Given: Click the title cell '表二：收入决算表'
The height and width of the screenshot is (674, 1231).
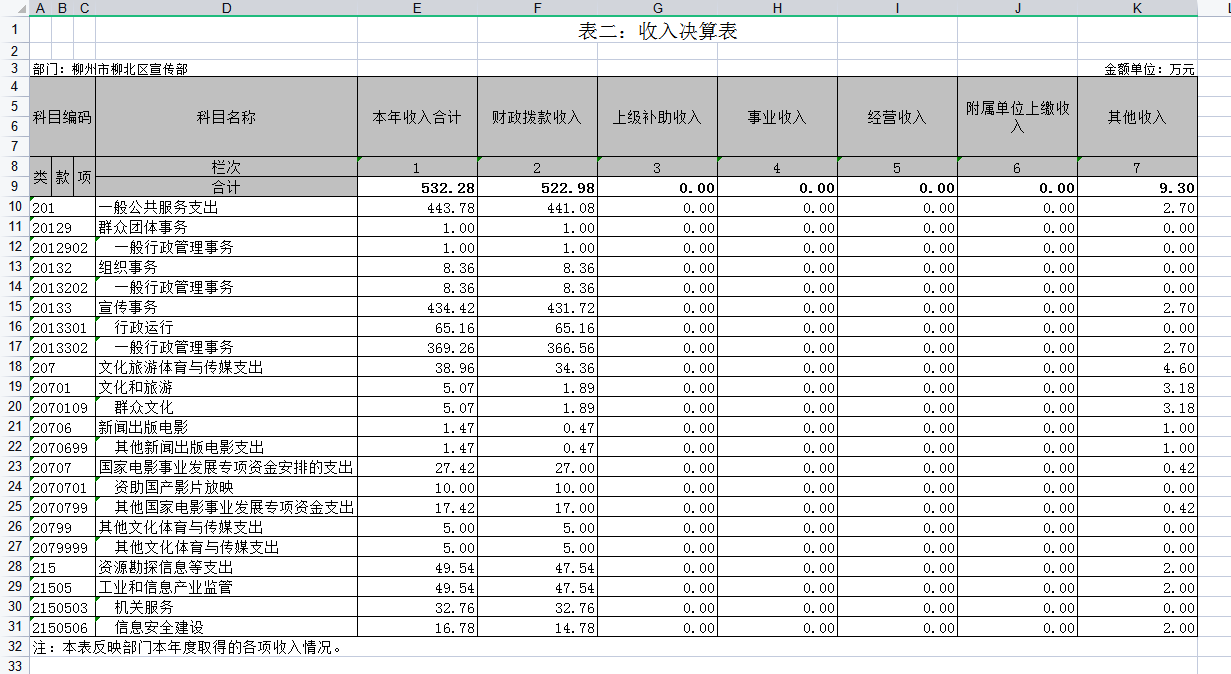Looking at the screenshot, I should (657, 31).
